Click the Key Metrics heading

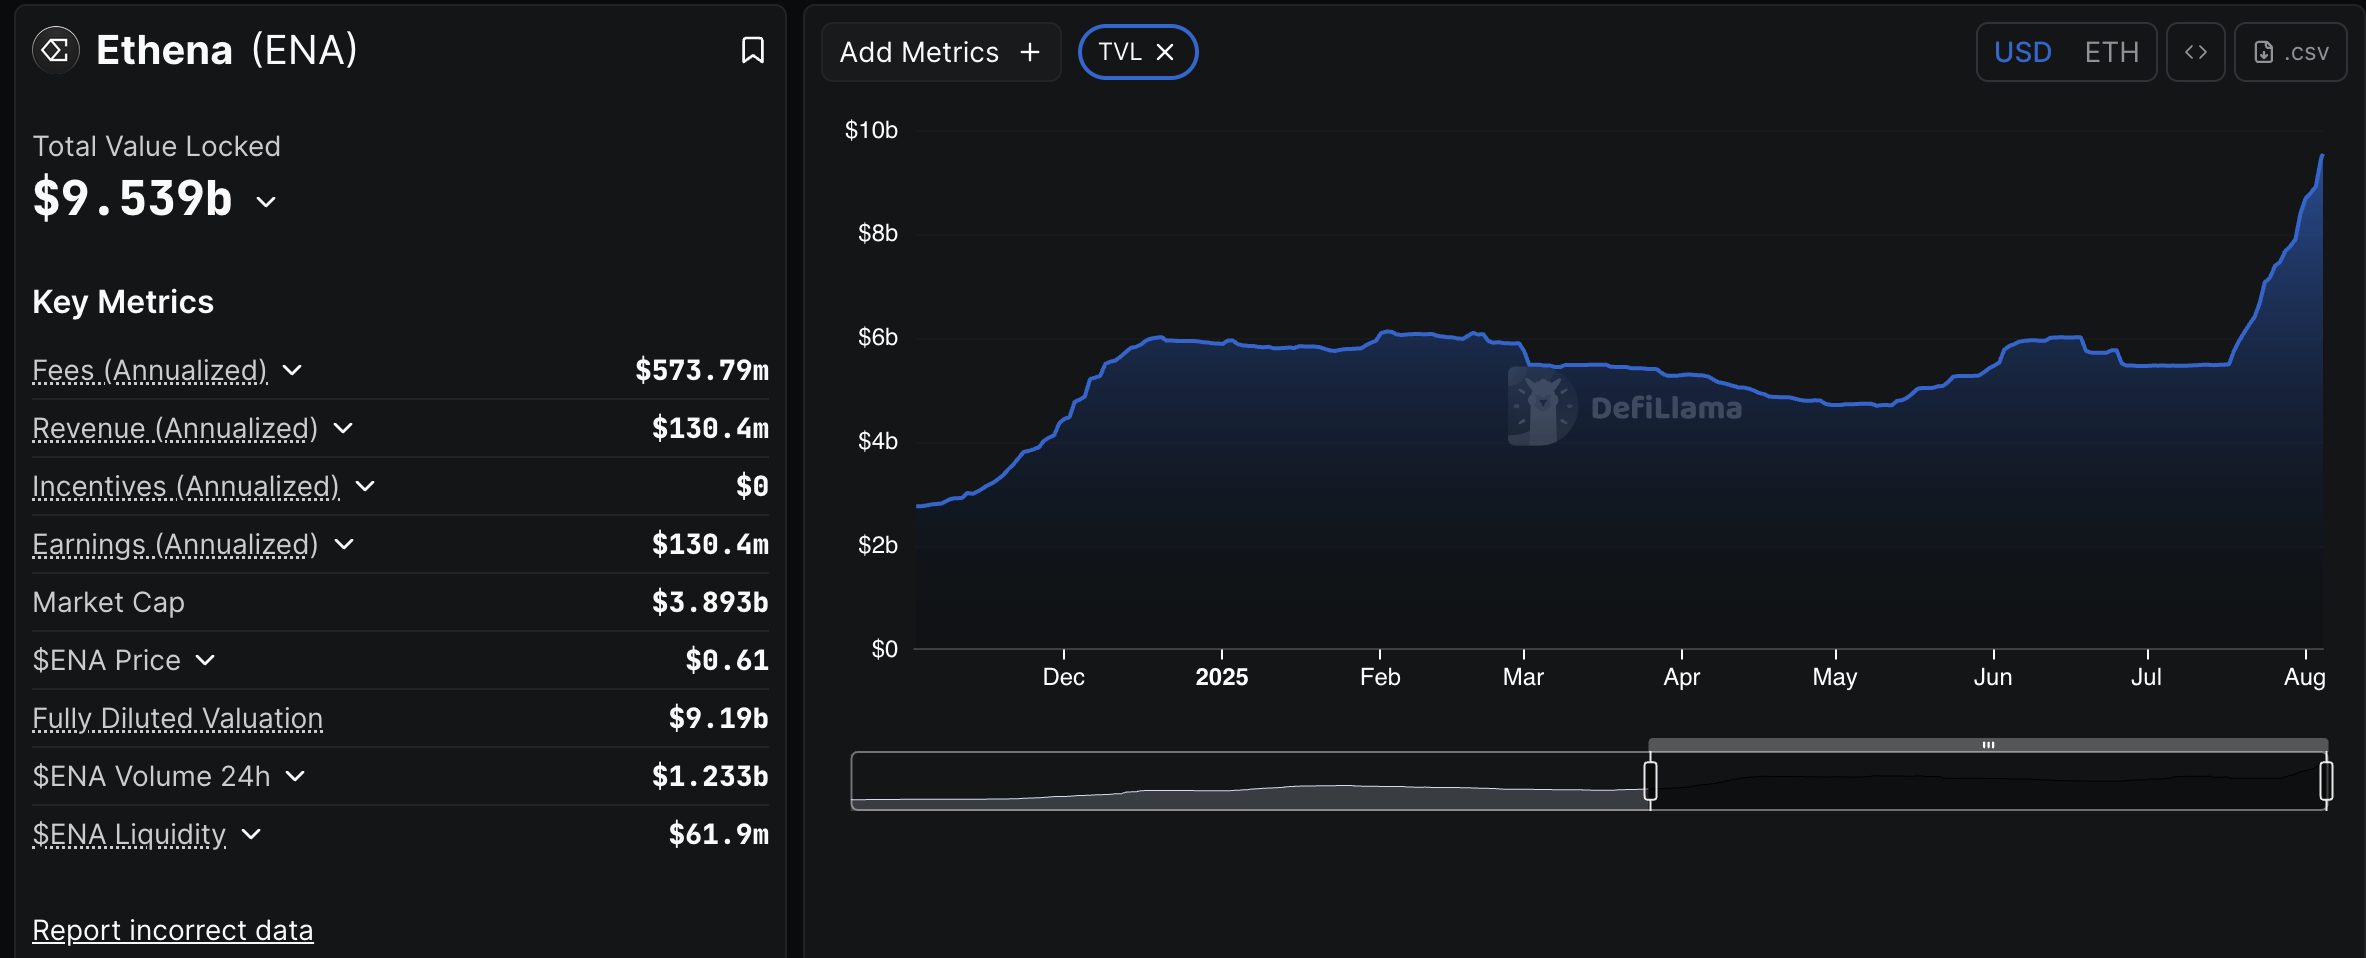[x=123, y=302]
